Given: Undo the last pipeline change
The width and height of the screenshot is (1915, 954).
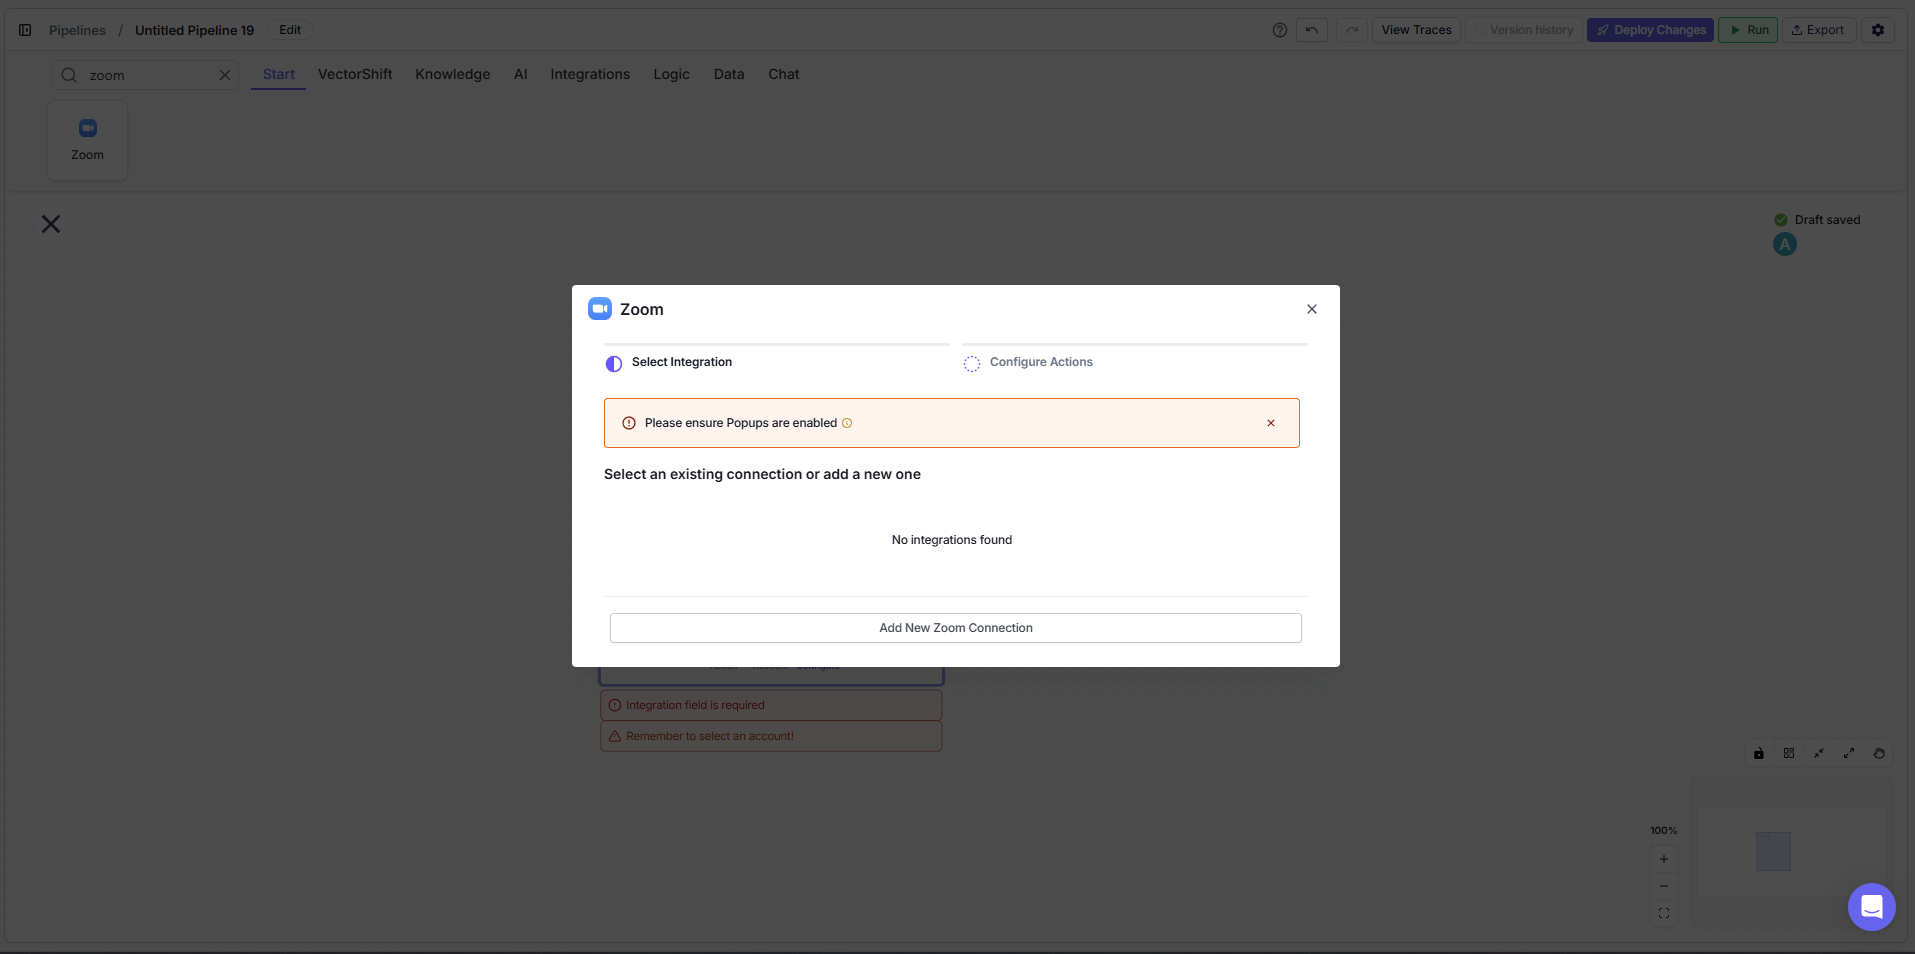Looking at the screenshot, I should point(1312,30).
